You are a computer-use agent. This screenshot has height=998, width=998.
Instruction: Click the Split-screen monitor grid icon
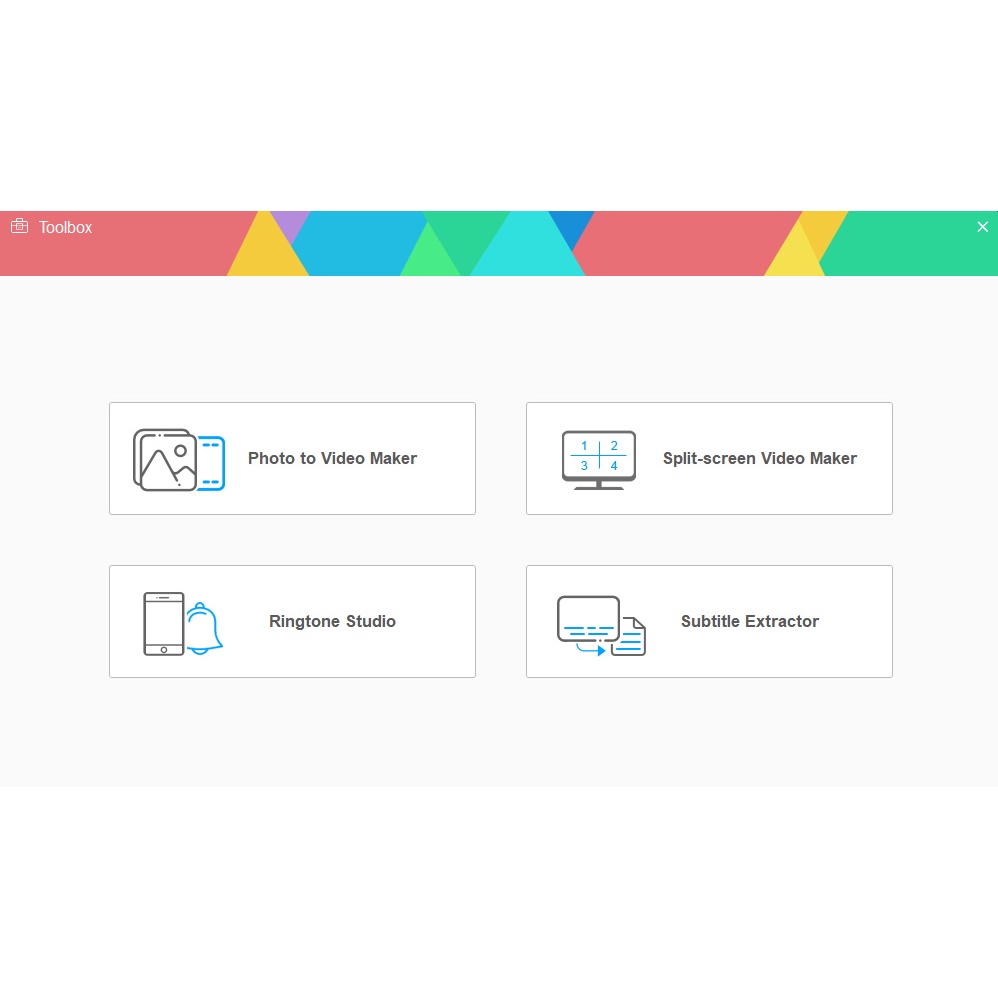[598, 460]
